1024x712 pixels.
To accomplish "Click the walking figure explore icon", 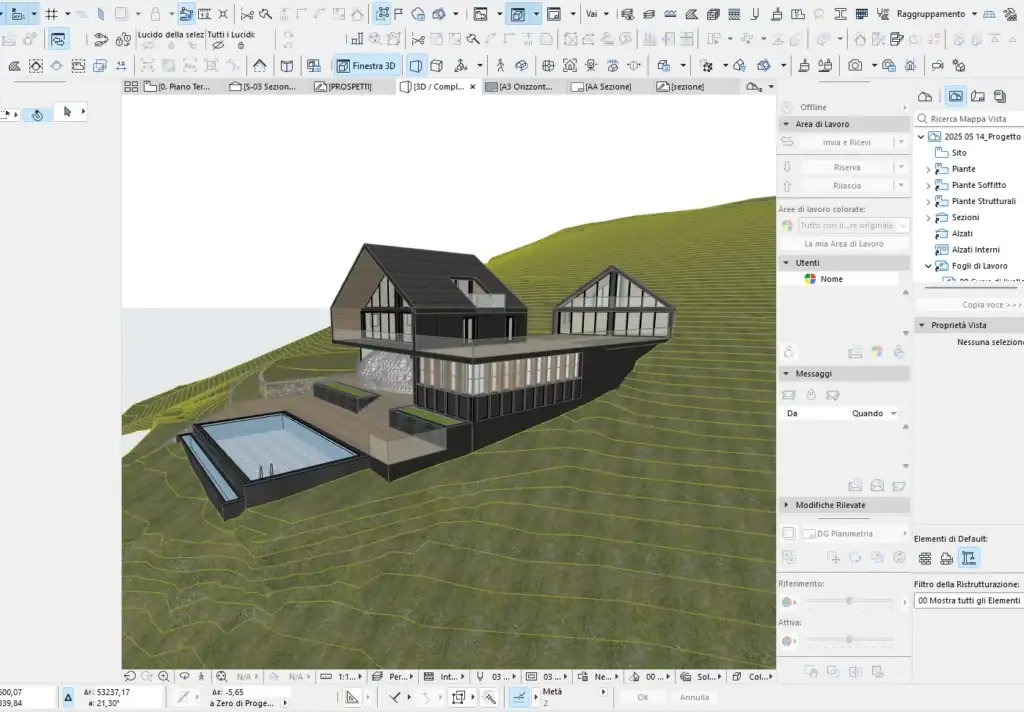I will pos(201,676).
